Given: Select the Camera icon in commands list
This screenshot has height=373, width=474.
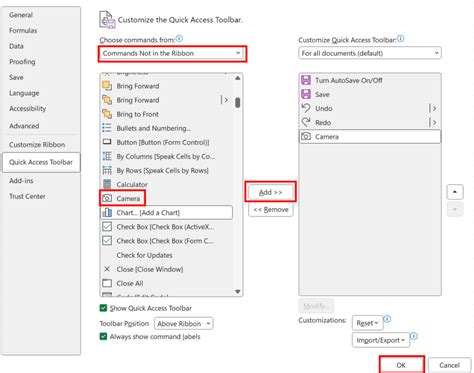Looking at the screenshot, I should (107, 198).
